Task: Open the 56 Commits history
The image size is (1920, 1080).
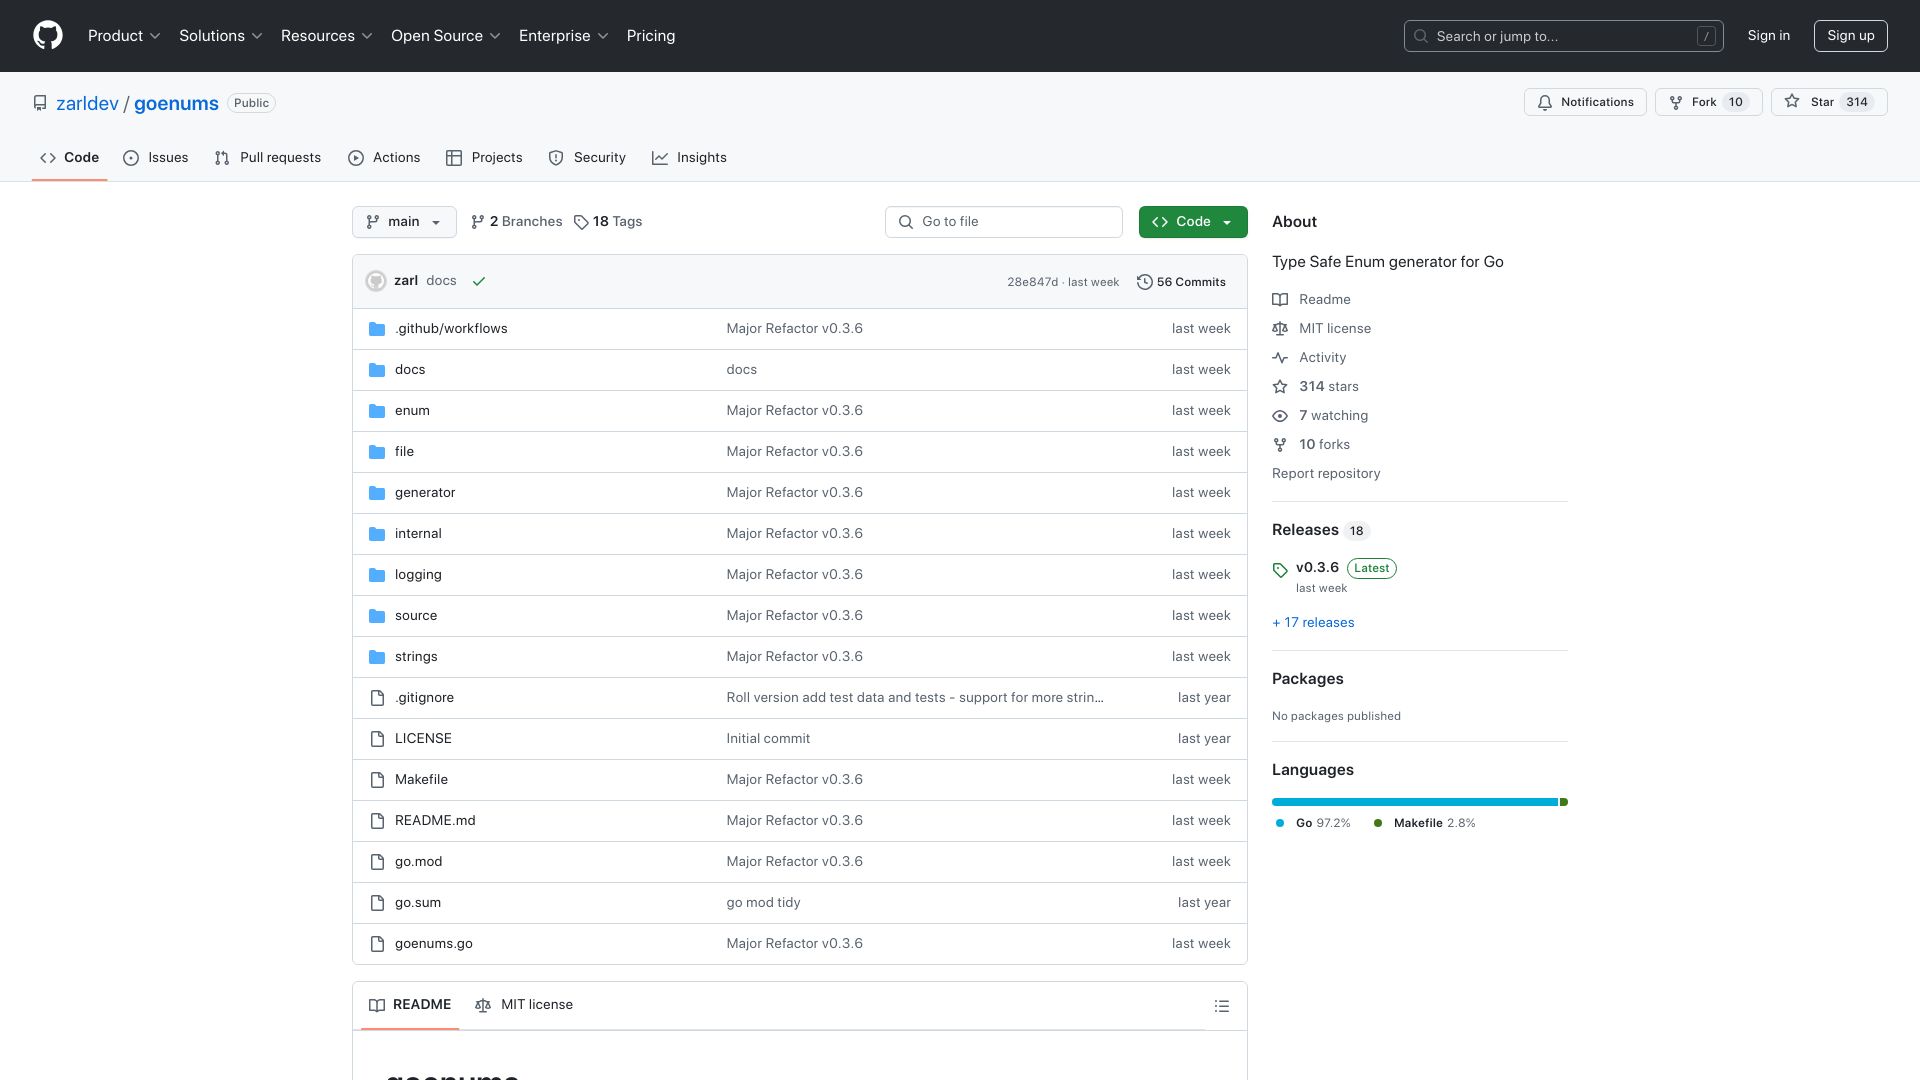Action: point(1181,282)
